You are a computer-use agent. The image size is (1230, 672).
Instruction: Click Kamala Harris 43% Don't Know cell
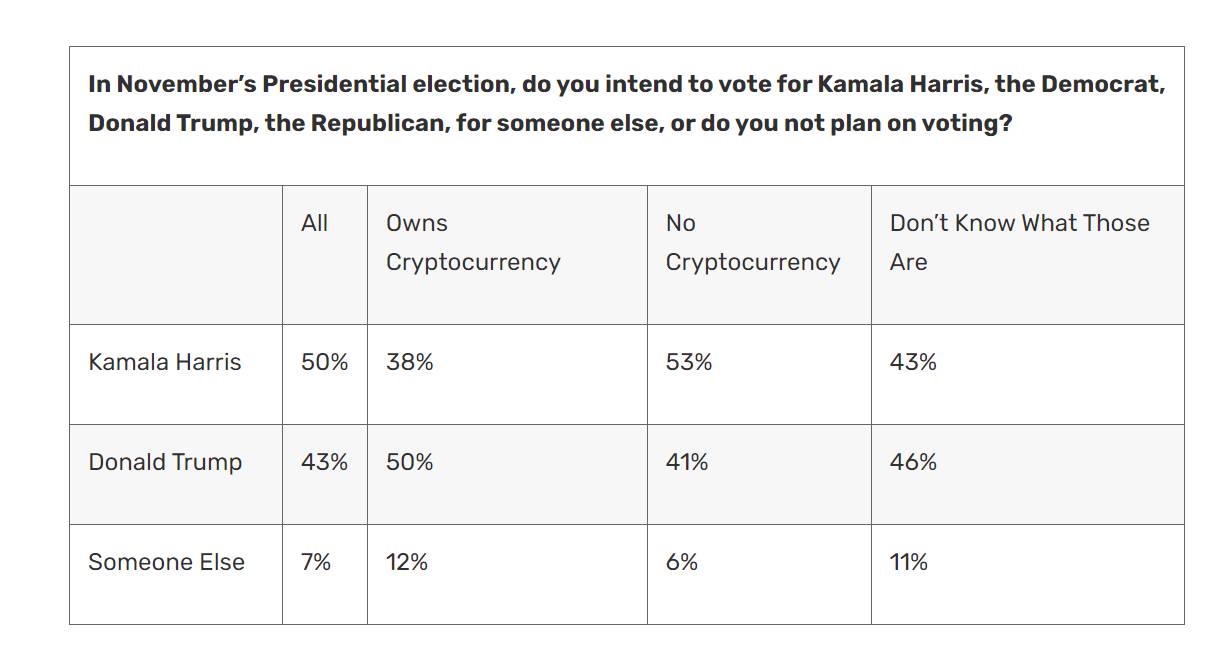913,362
